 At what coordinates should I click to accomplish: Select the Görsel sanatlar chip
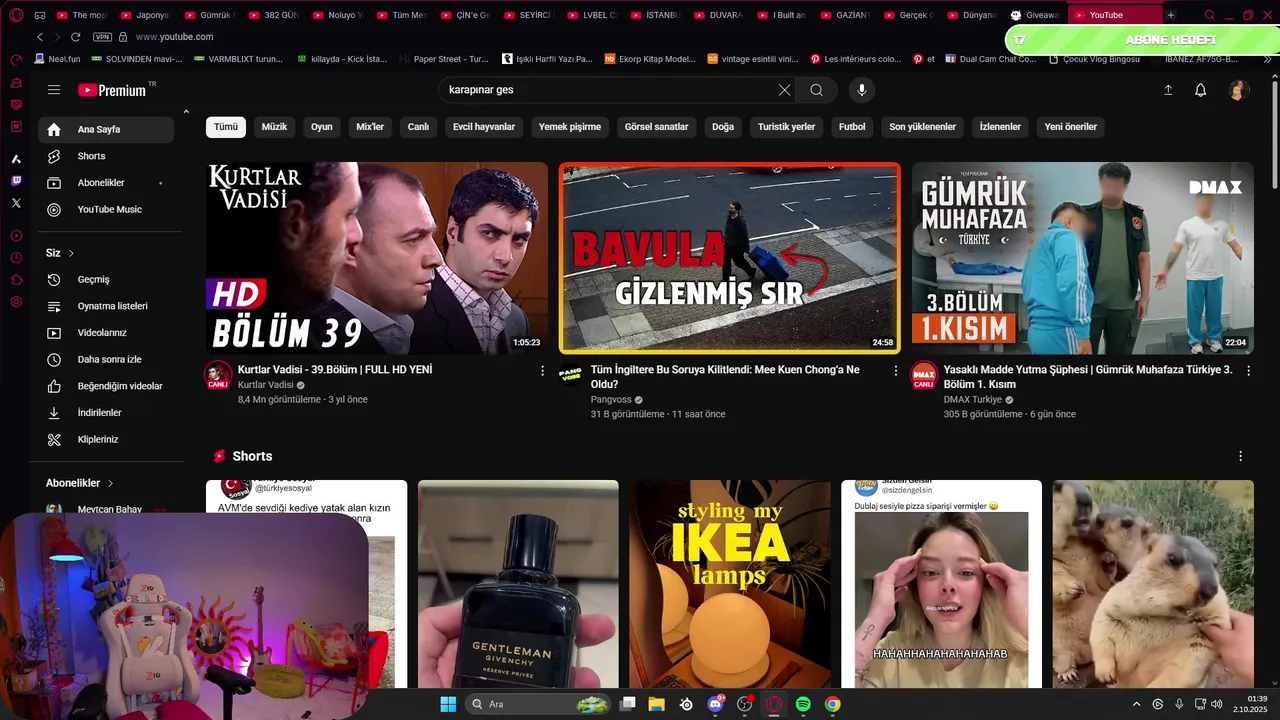point(656,127)
